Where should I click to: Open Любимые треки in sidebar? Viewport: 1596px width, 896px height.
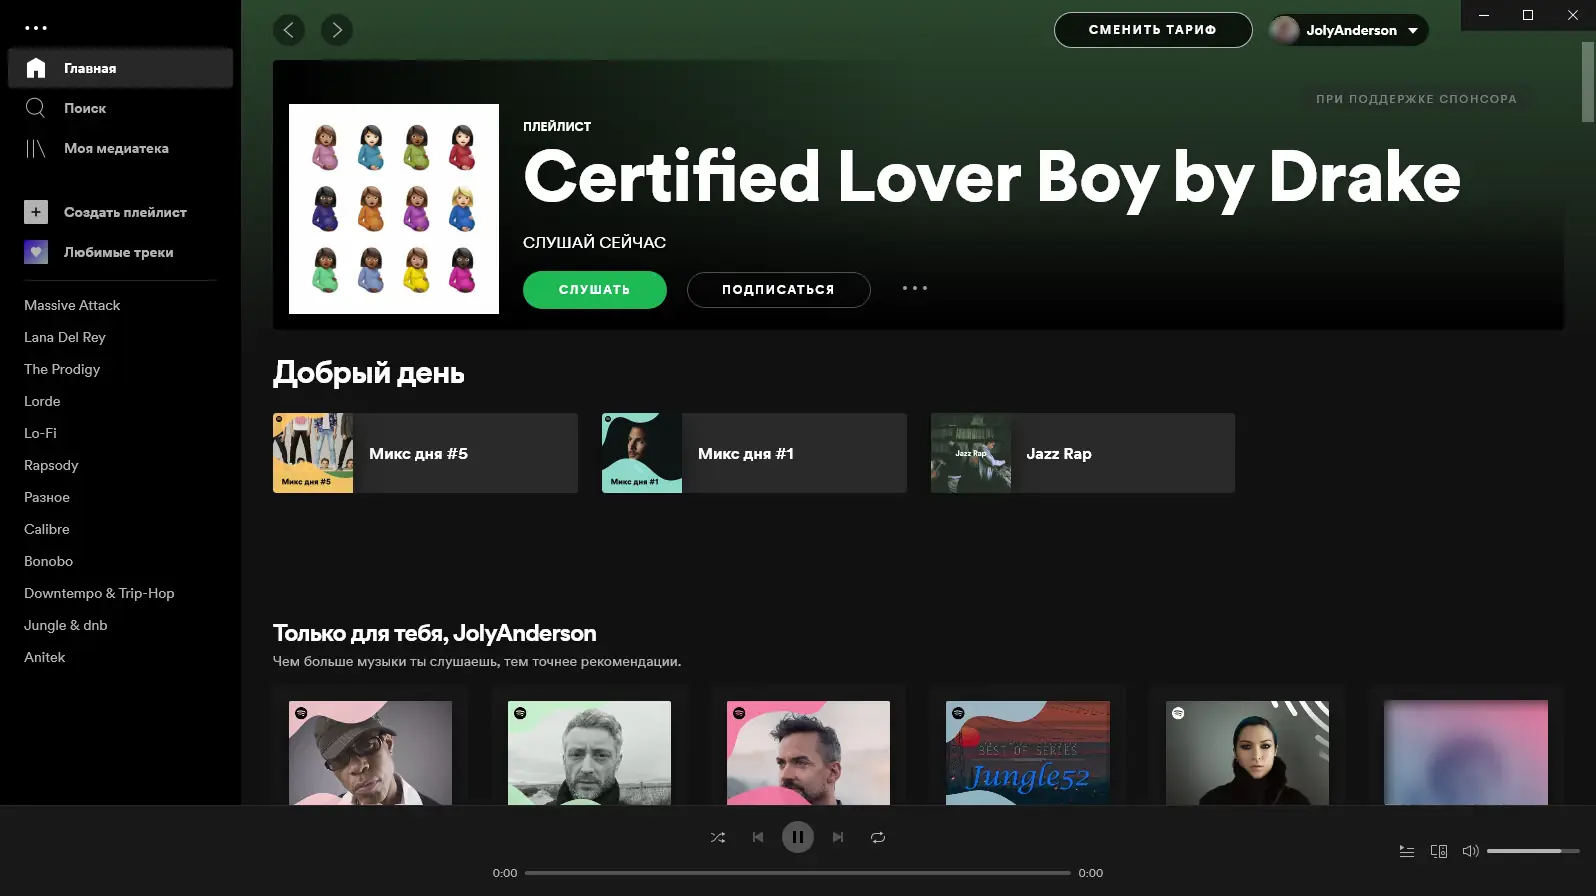pos(120,252)
